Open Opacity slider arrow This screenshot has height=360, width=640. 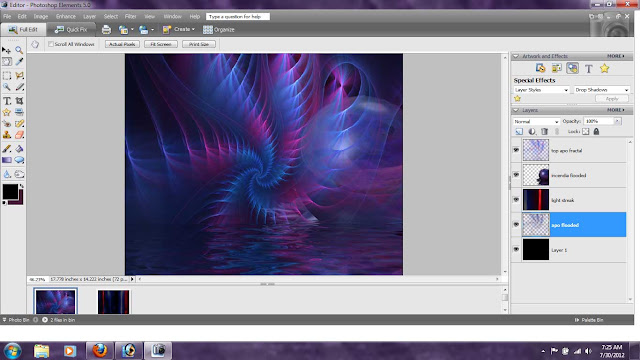pyautogui.click(x=618, y=121)
